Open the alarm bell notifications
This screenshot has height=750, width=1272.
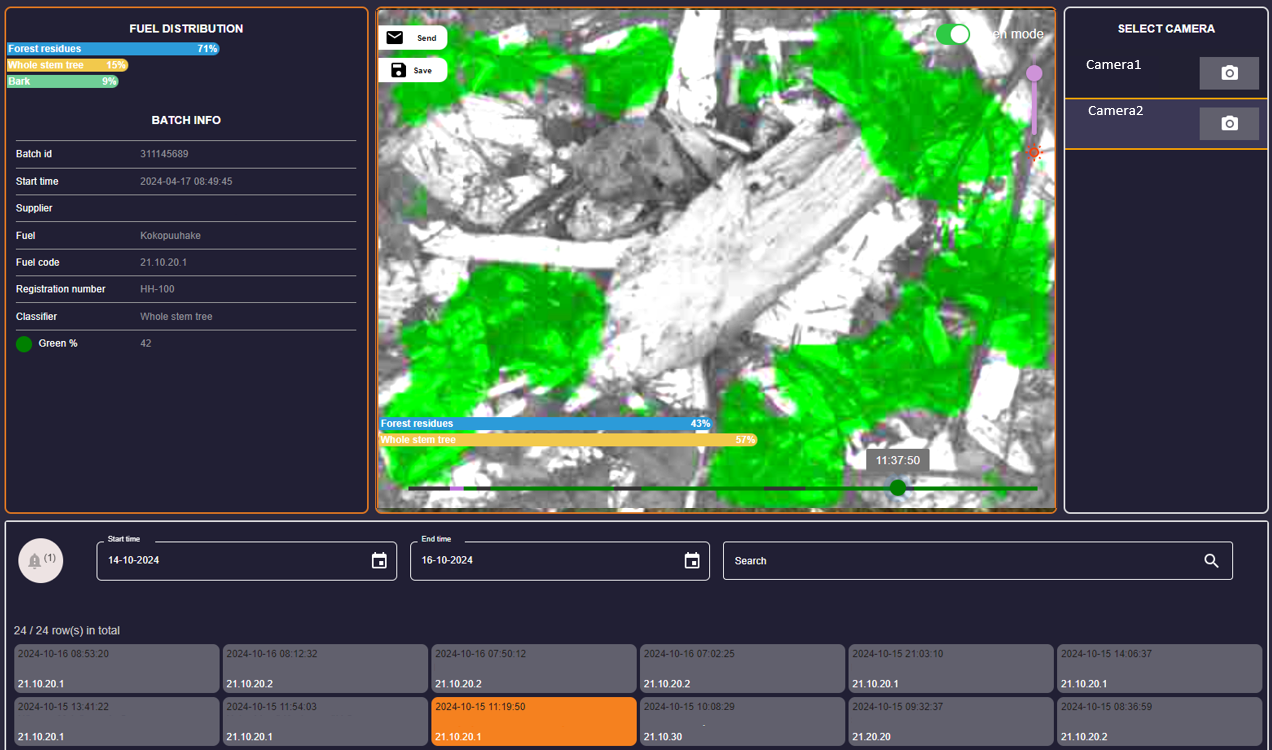tap(40, 561)
